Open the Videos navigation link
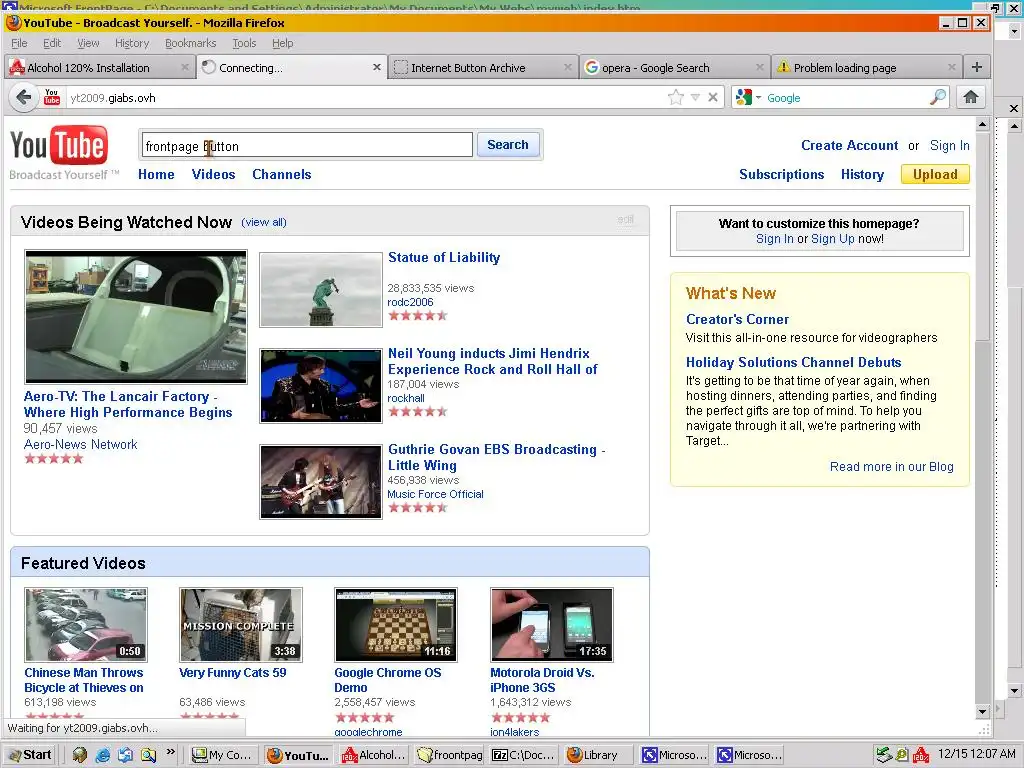 (214, 174)
